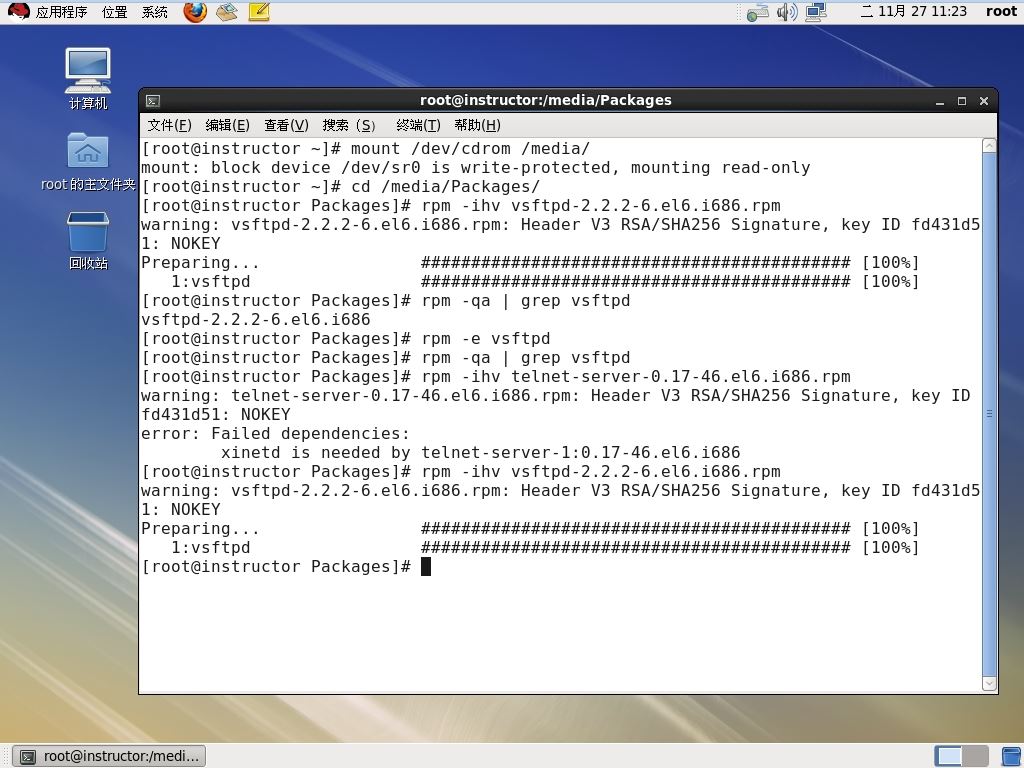Click the root user menu
This screenshot has height=768, width=1024.
point(1001,11)
